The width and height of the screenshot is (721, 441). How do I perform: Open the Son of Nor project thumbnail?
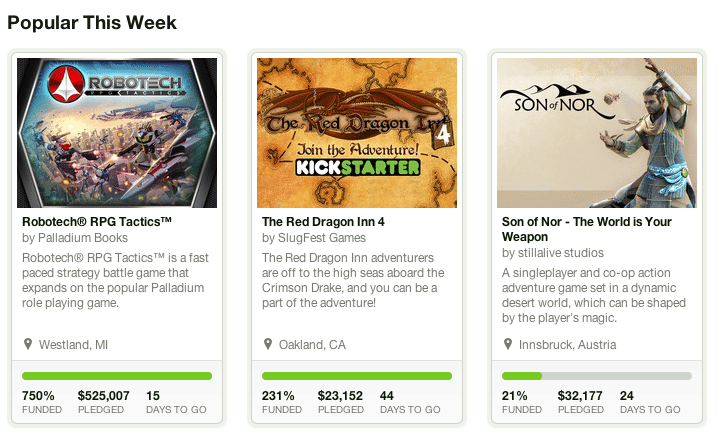pyautogui.click(x=597, y=132)
